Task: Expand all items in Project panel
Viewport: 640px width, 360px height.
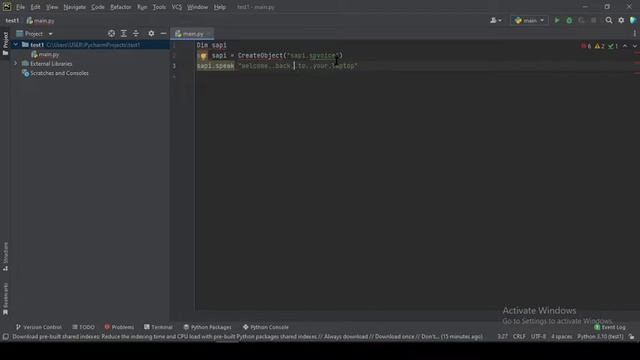Action: tap(123, 33)
